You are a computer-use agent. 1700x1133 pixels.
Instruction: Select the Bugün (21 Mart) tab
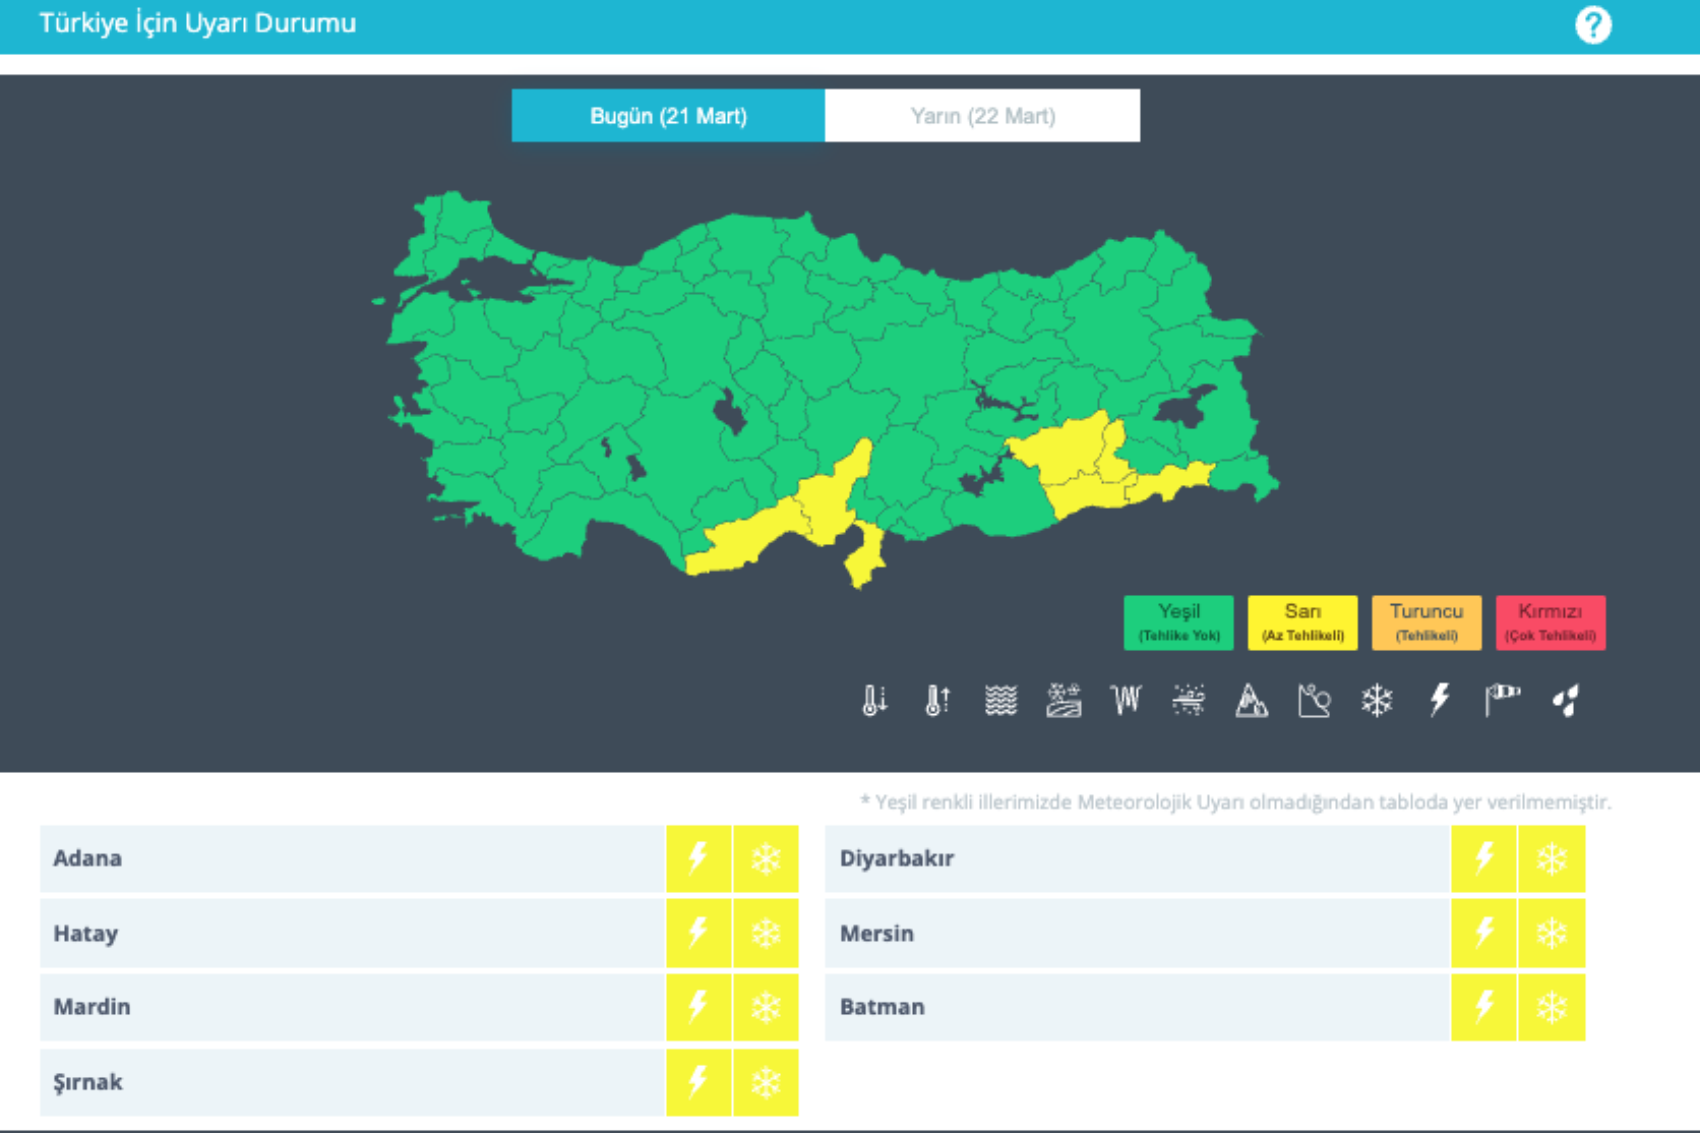pyautogui.click(x=668, y=116)
